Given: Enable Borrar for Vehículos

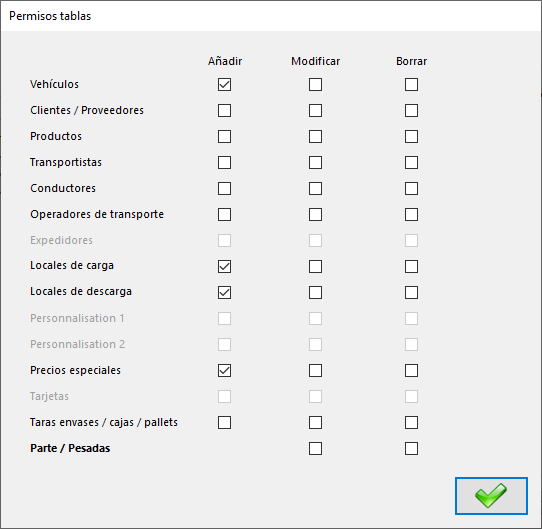Looking at the screenshot, I should click(x=411, y=84).
